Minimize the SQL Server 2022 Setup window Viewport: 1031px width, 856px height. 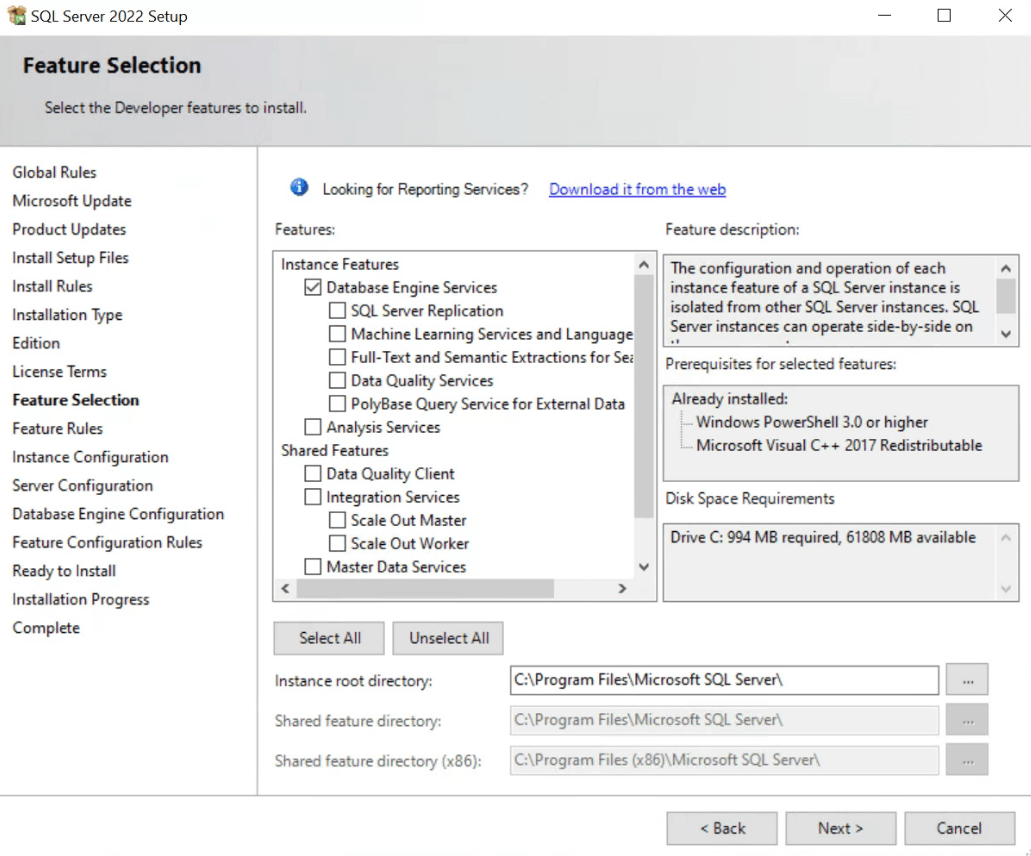tap(884, 15)
